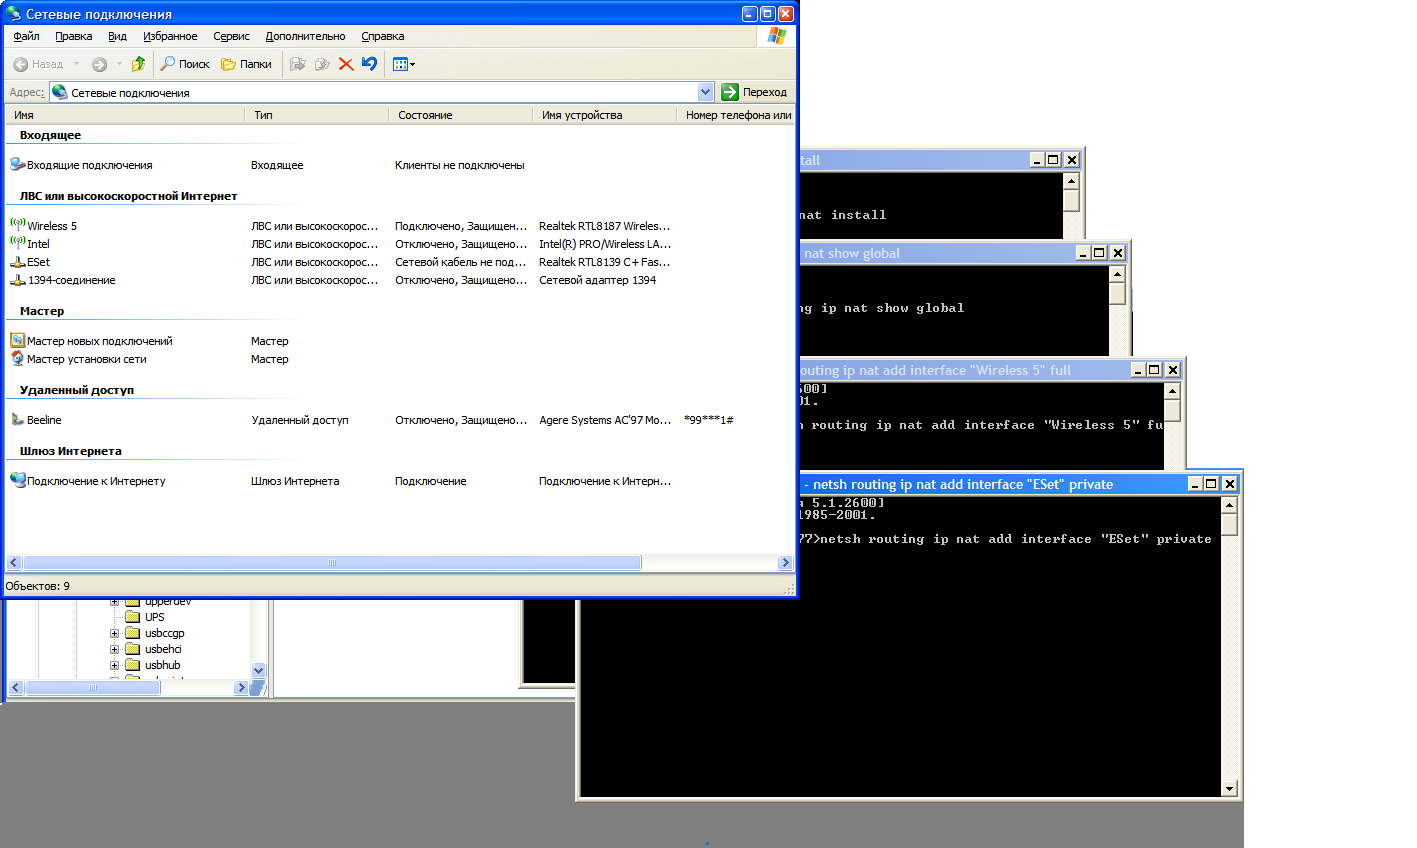1417x848 pixels.
Task: Expand the usbccgp tree folder
Action: coord(114,633)
